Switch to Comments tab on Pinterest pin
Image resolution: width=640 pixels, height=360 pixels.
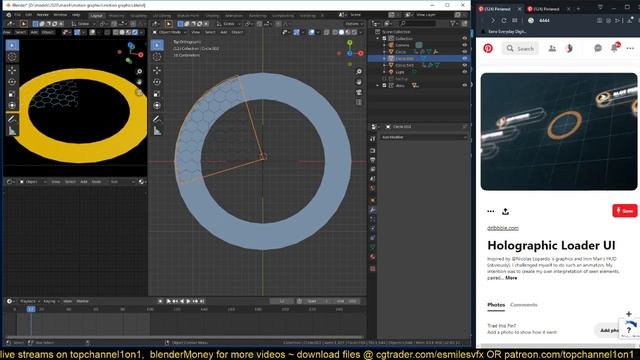[524, 305]
